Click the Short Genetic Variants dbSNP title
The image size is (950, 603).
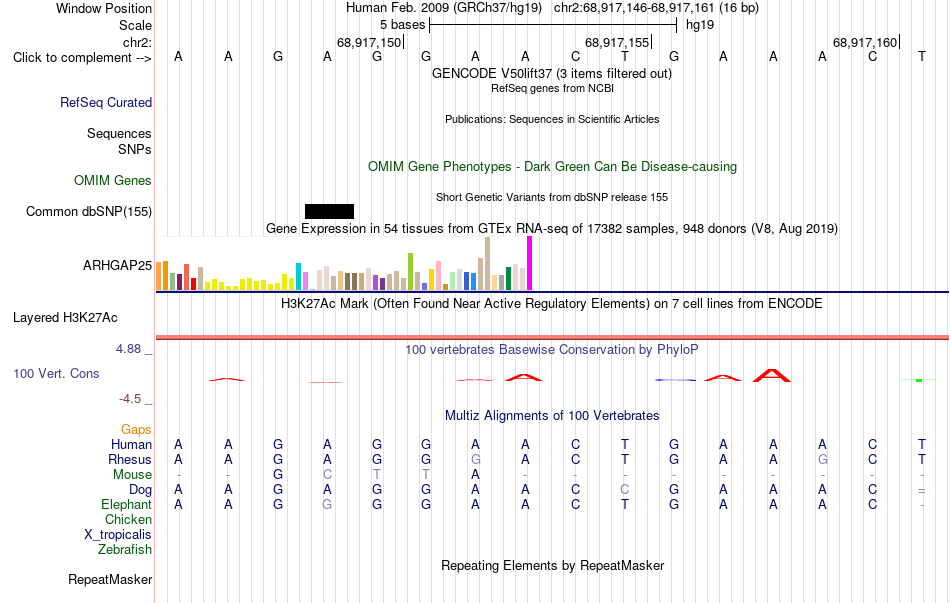click(552, 197)
